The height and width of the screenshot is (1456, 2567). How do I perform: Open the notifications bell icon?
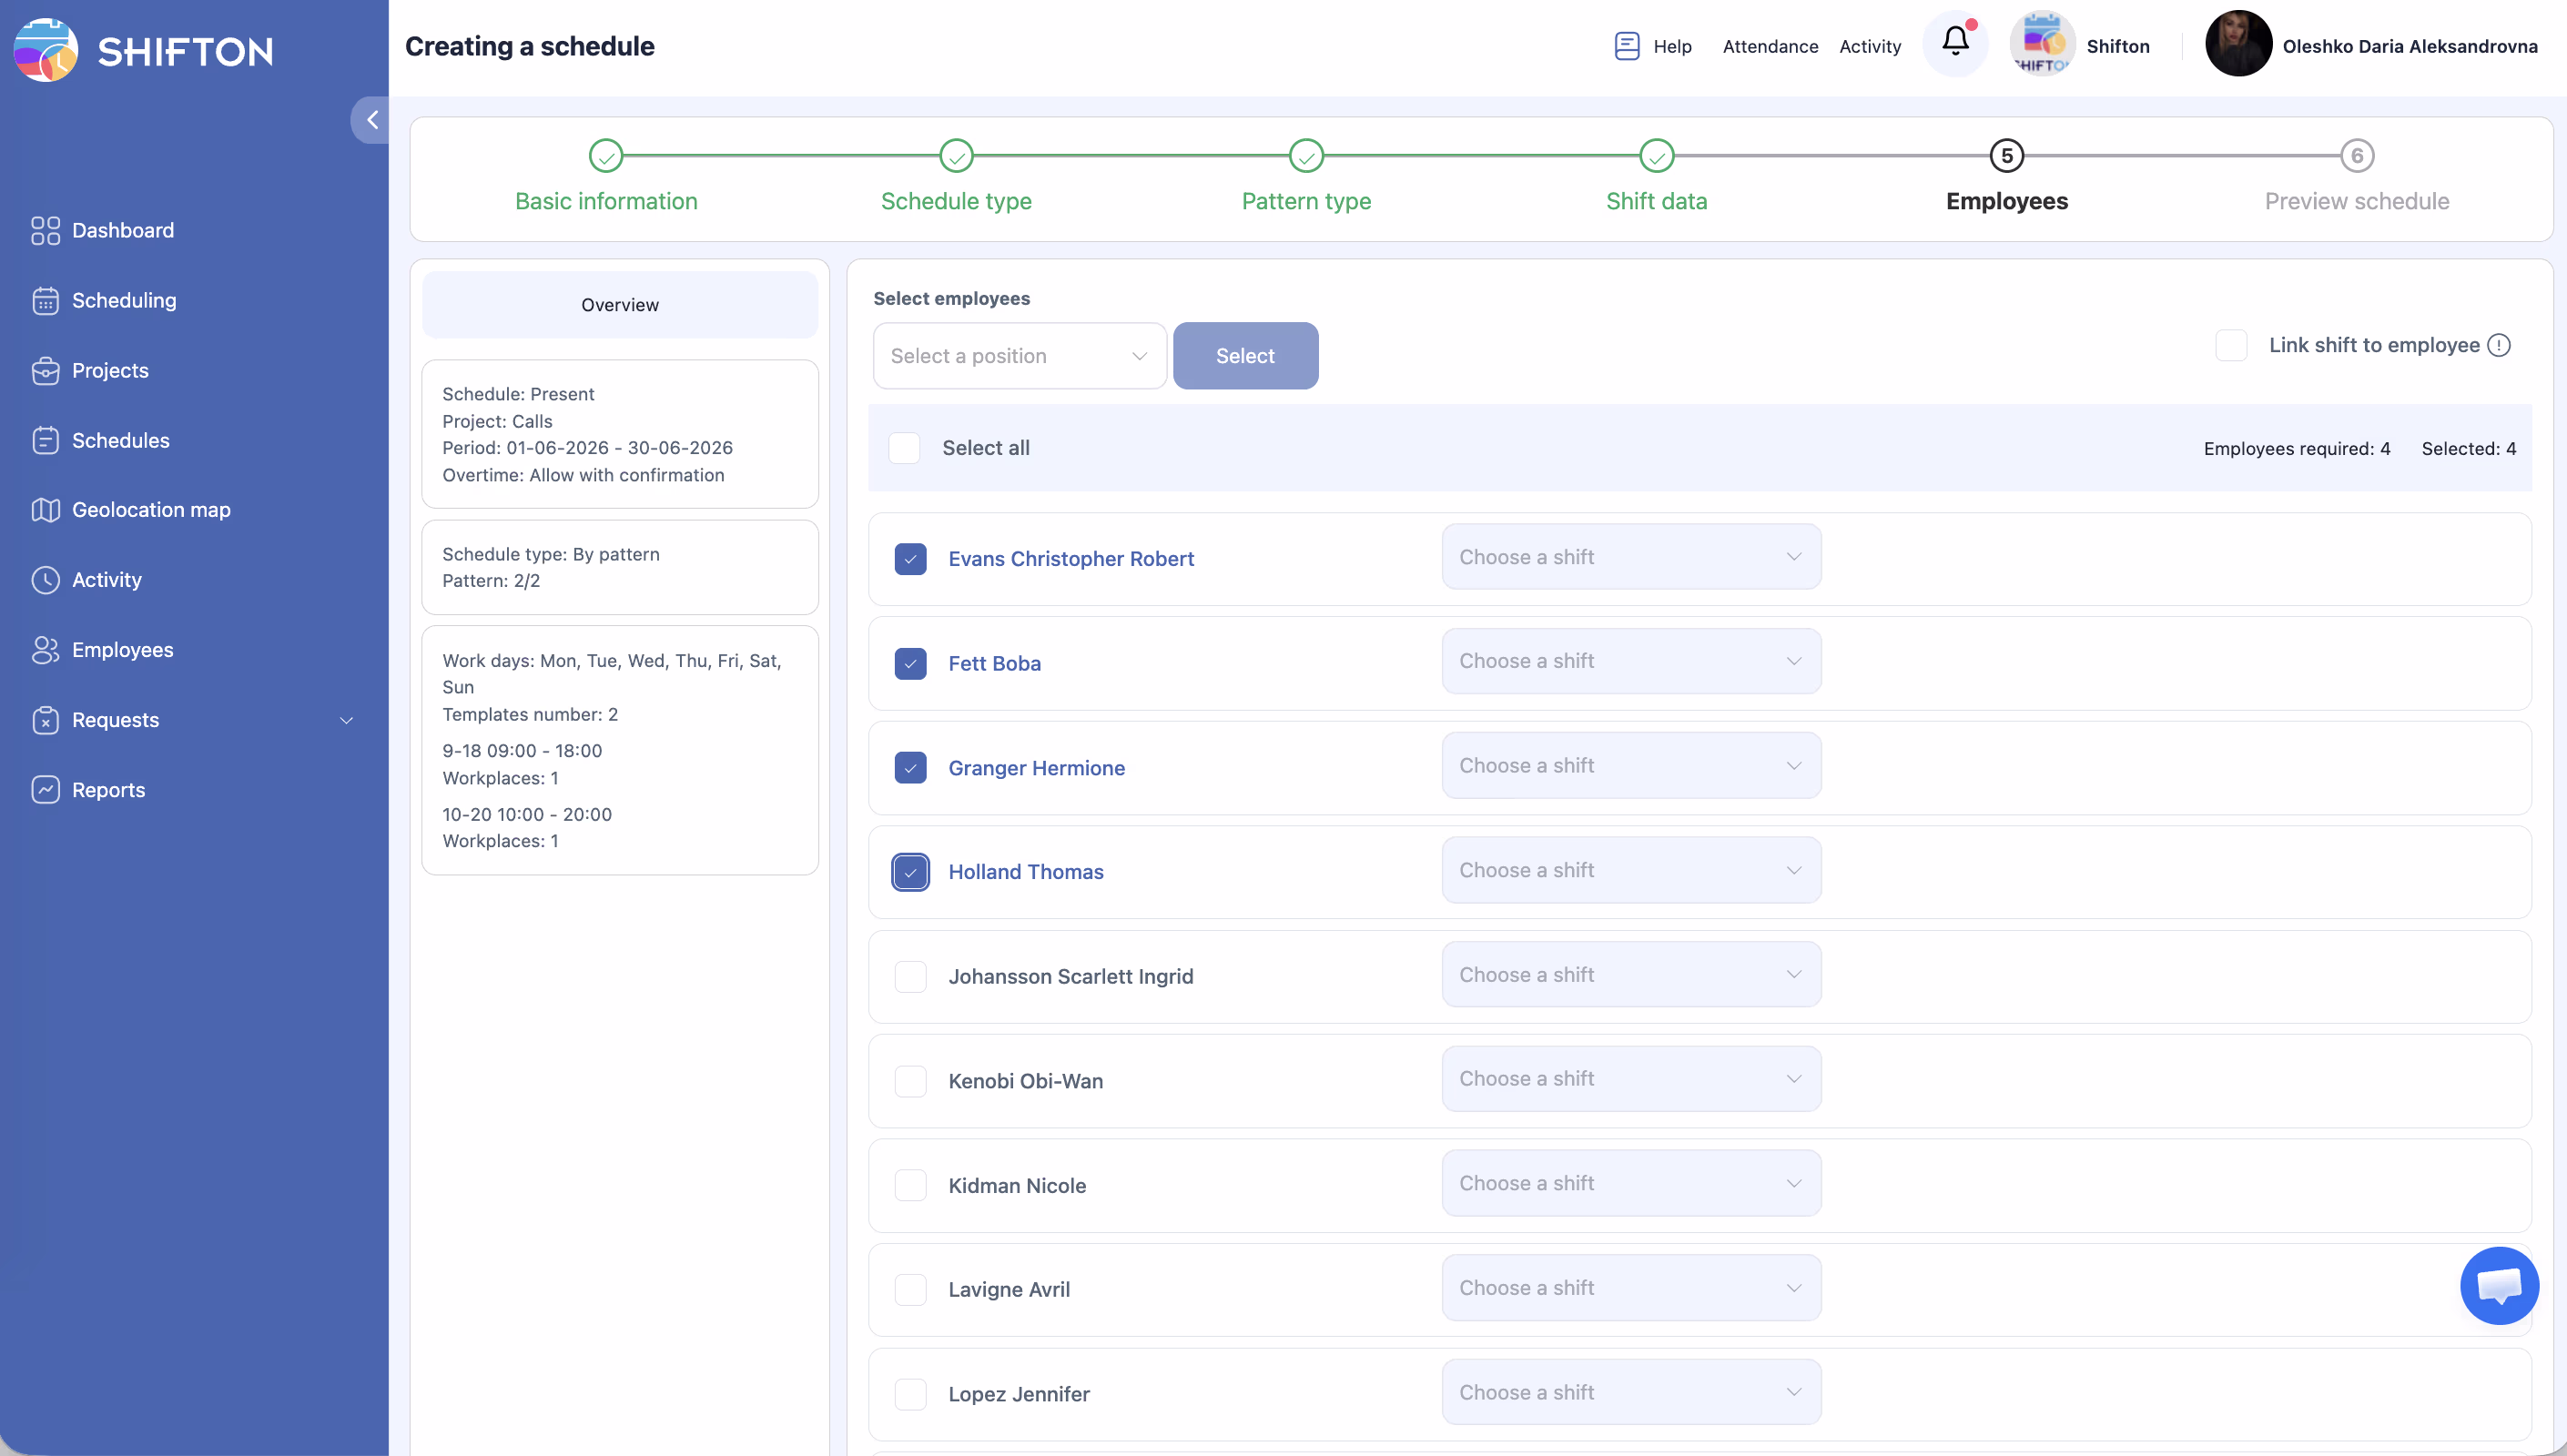coord(1955,42)
